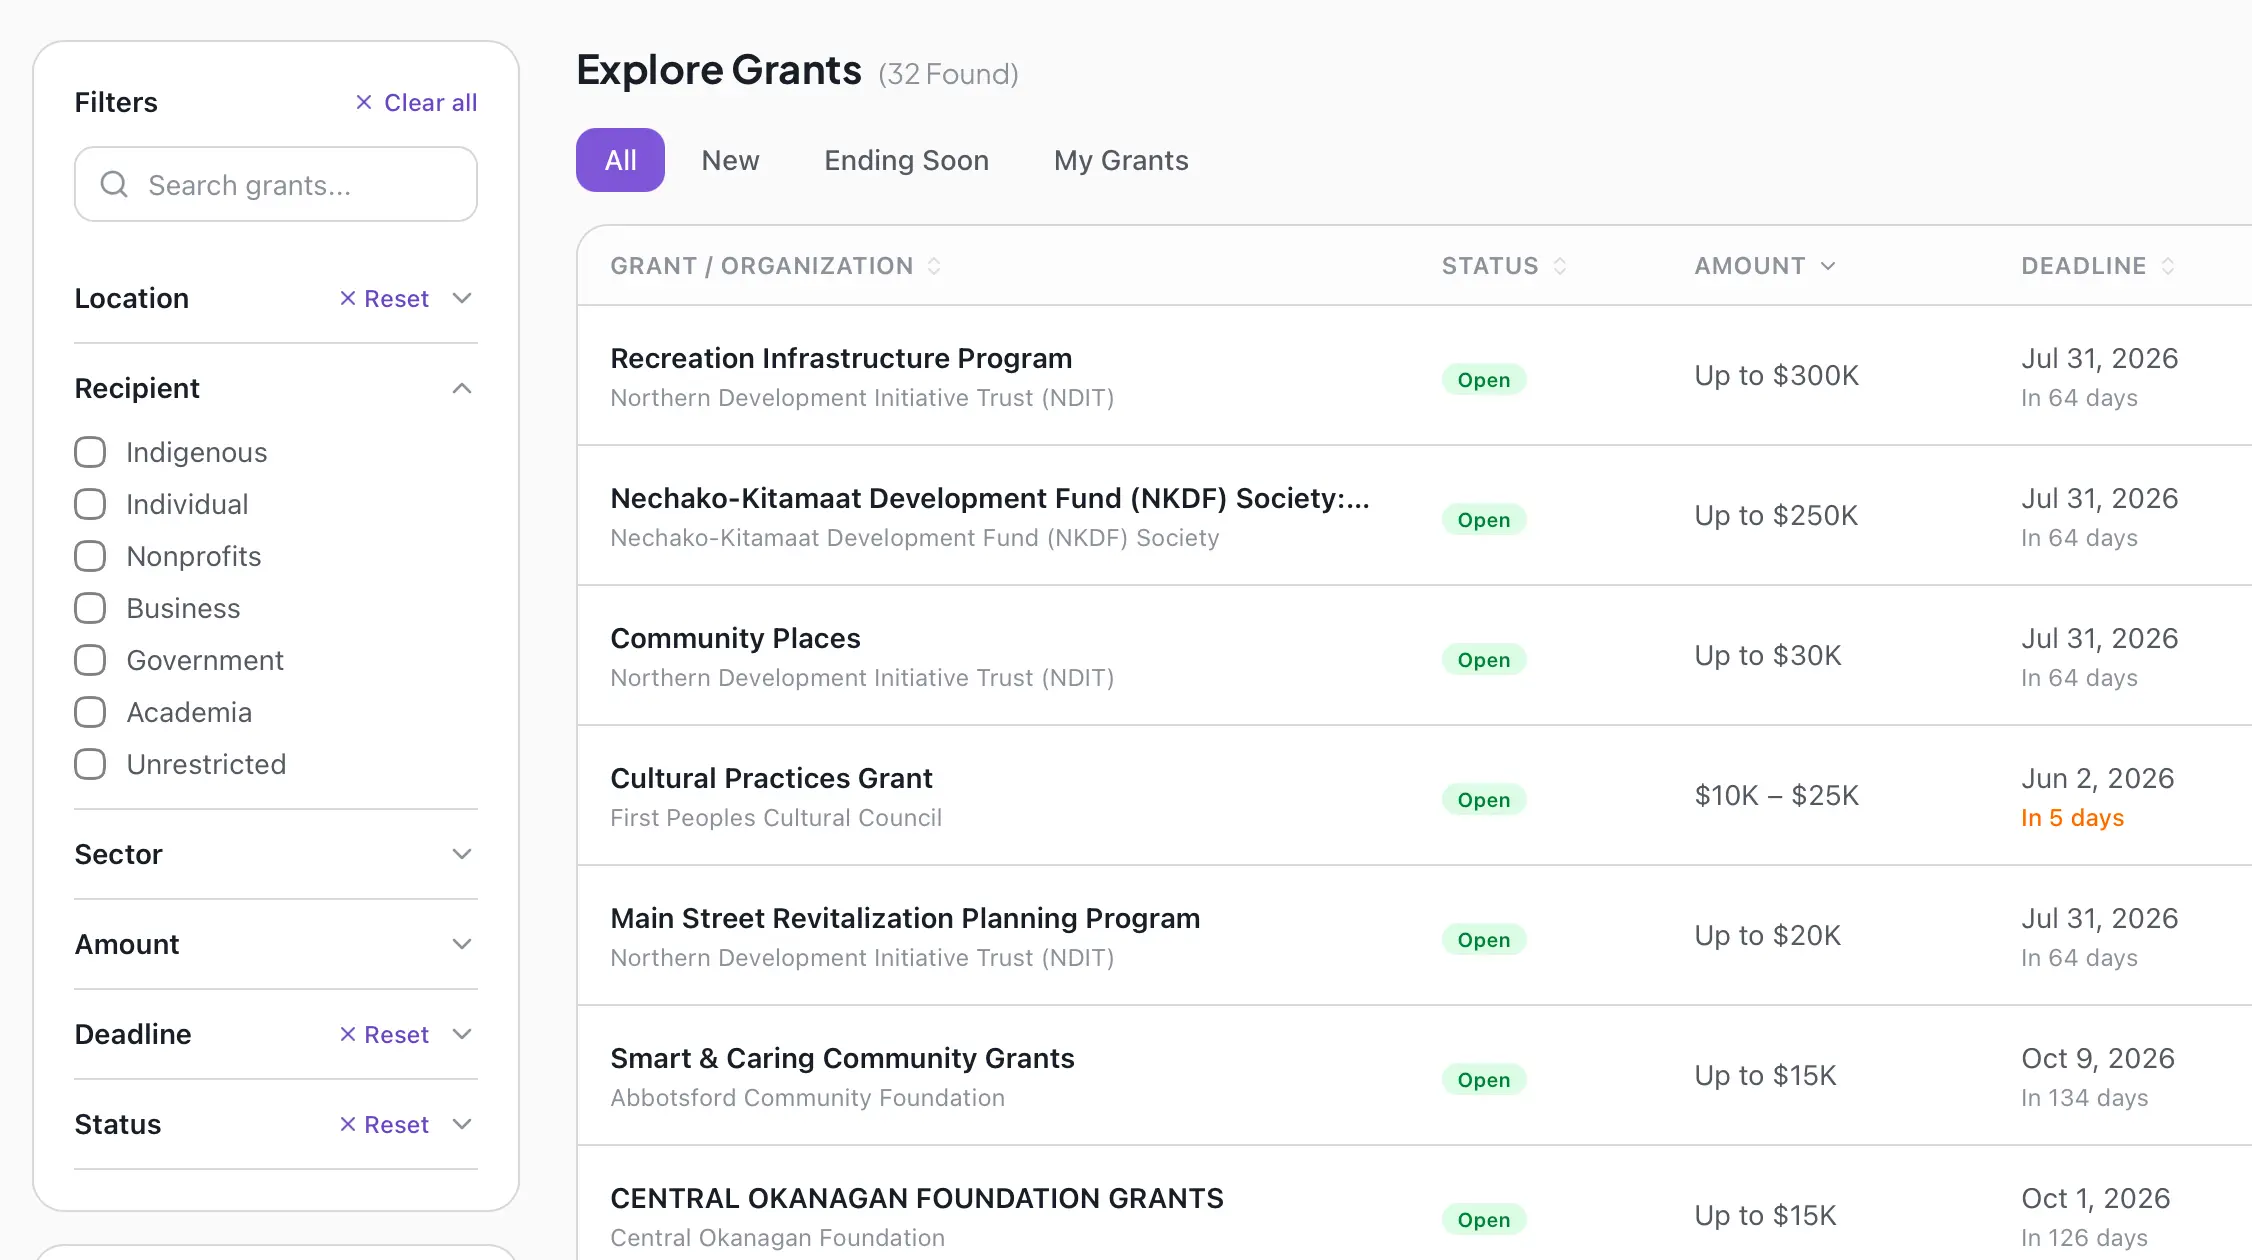Check the Nonprofits recipient checkbox

point(90,556)
